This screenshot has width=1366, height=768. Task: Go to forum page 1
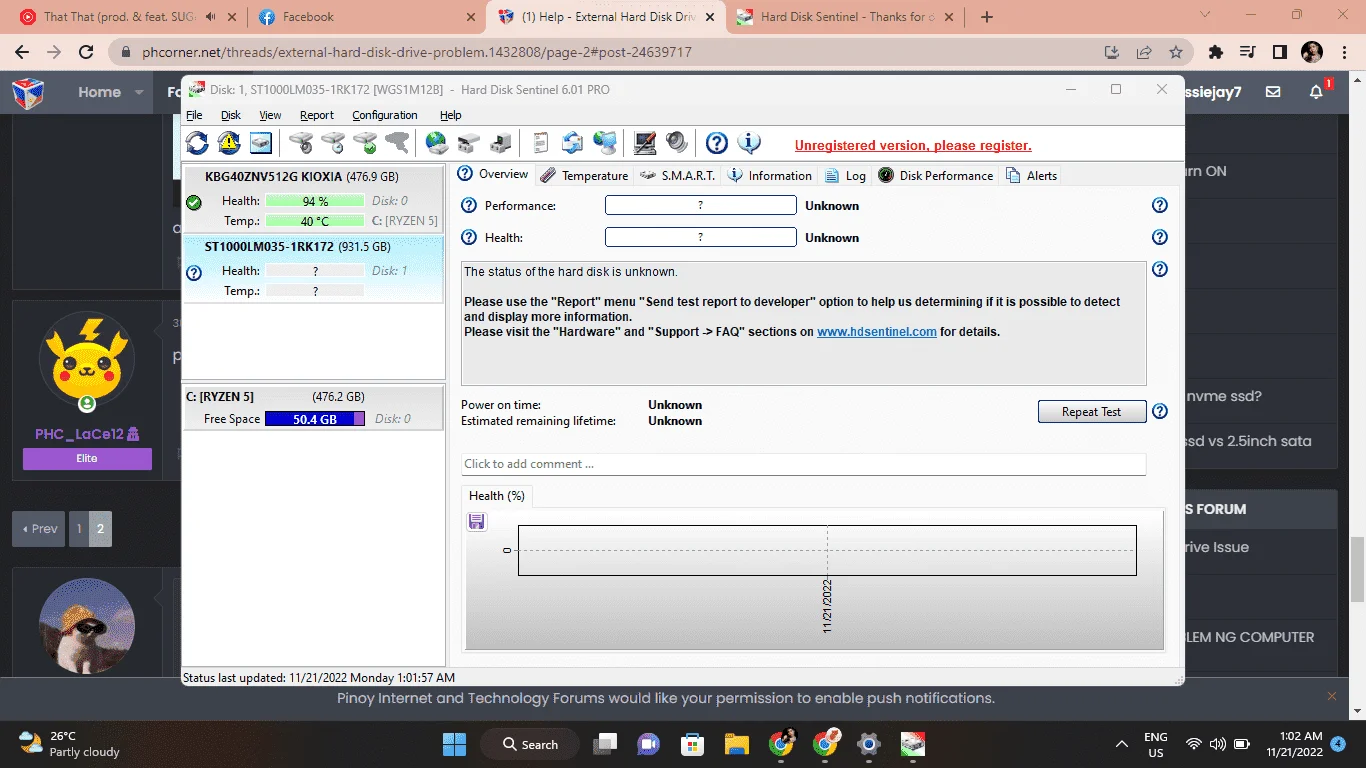coord(79,529)
